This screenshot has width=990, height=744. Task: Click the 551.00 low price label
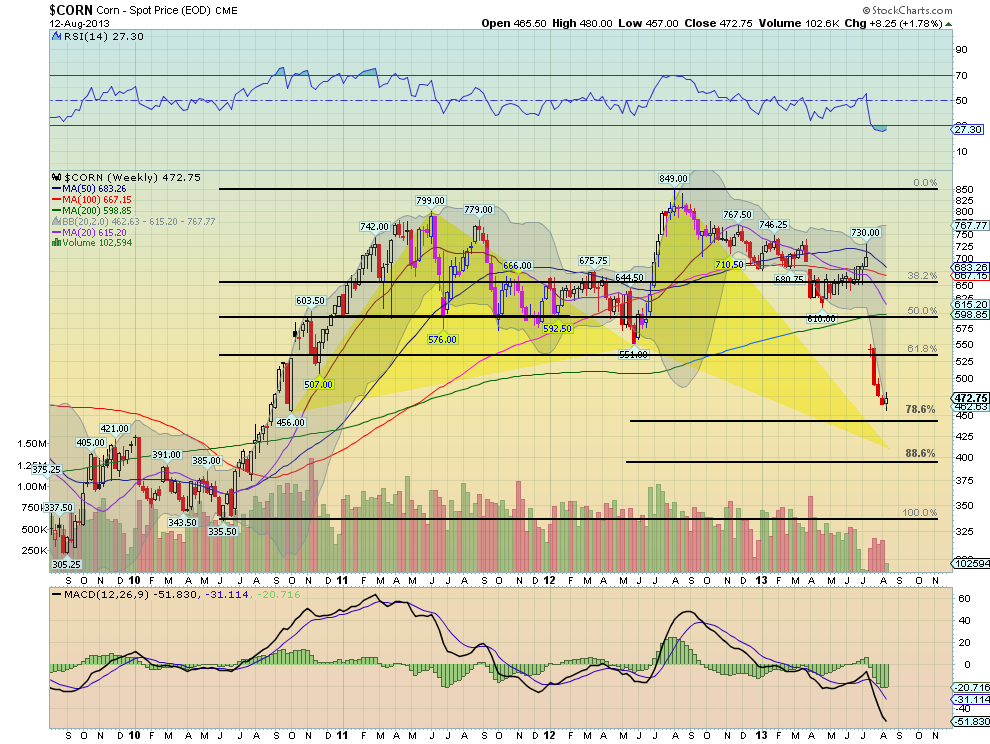pyautogui.click(x=633, y=354)
